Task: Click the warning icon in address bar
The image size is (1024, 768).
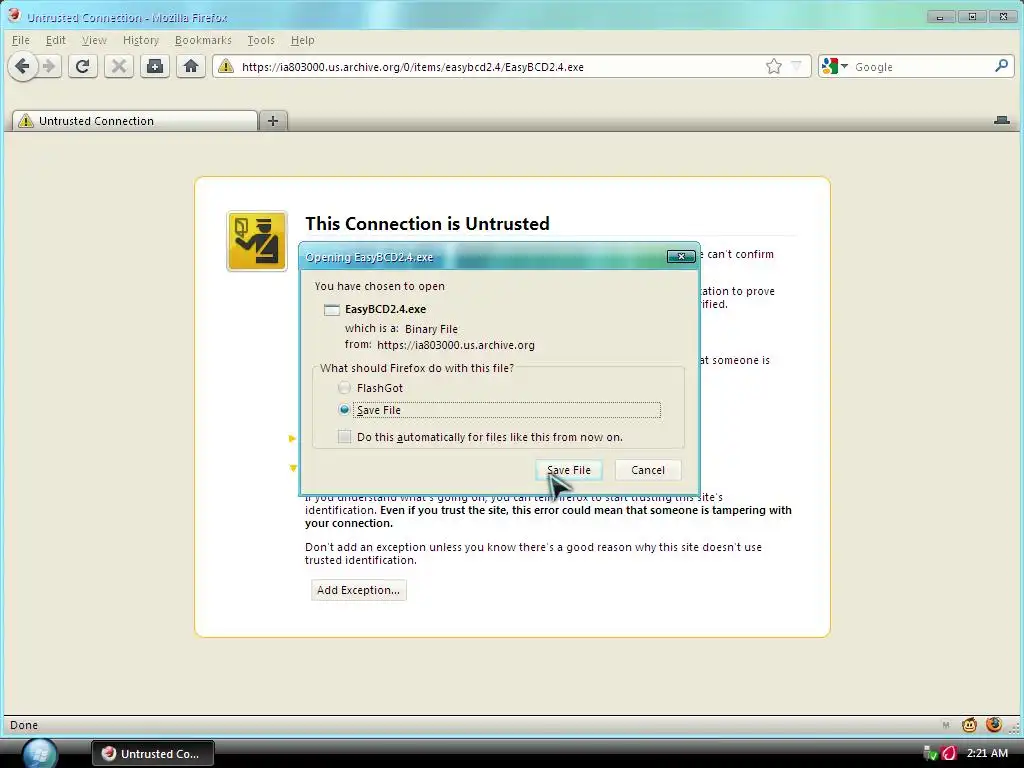Action: pyautogui.click(x=226, y=66)
